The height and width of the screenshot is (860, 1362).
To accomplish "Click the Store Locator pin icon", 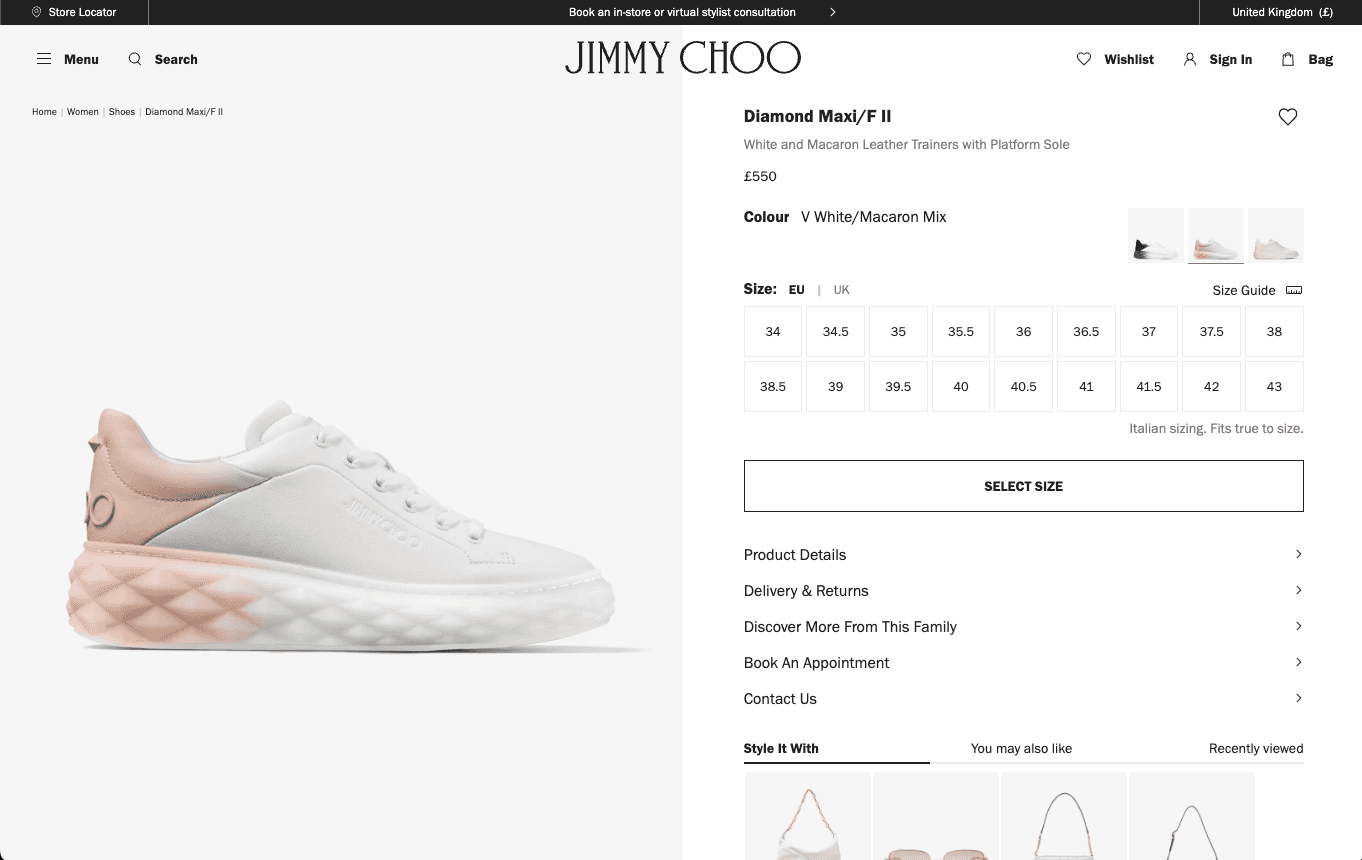I will point(36,12).
